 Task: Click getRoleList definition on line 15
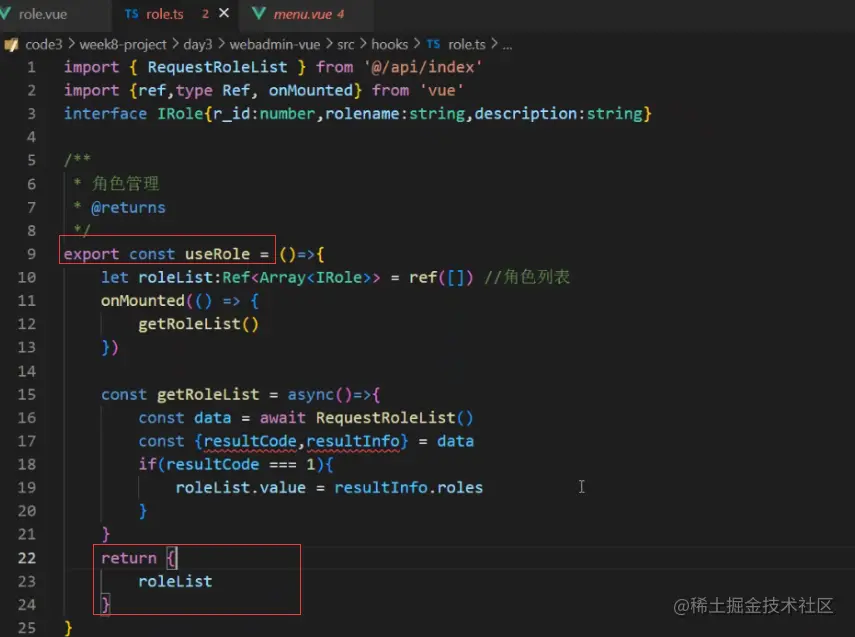(208, 394)
